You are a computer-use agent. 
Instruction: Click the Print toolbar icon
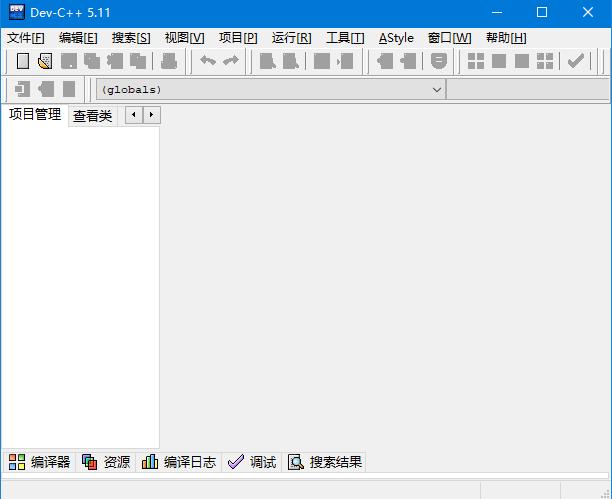[x=169, y=61]
